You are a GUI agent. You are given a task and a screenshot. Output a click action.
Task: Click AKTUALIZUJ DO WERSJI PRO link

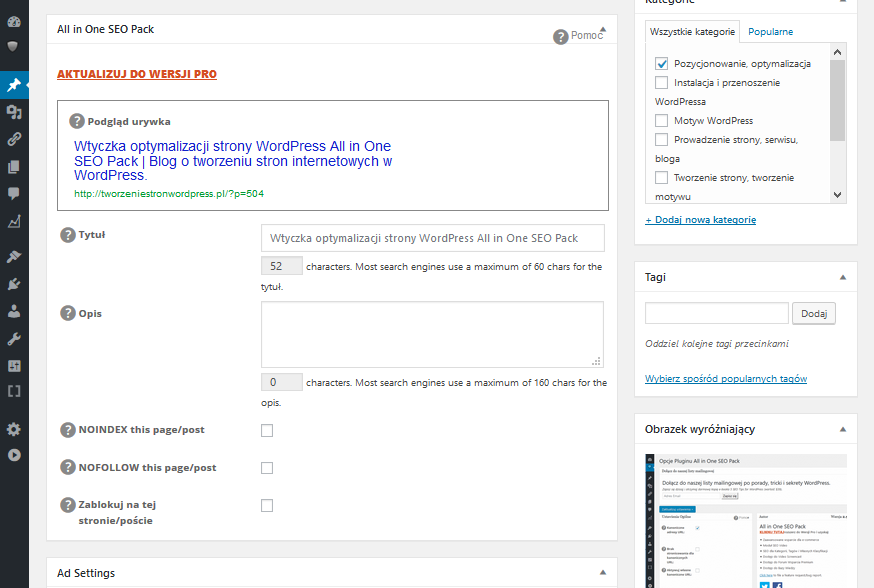pos(137,74)
